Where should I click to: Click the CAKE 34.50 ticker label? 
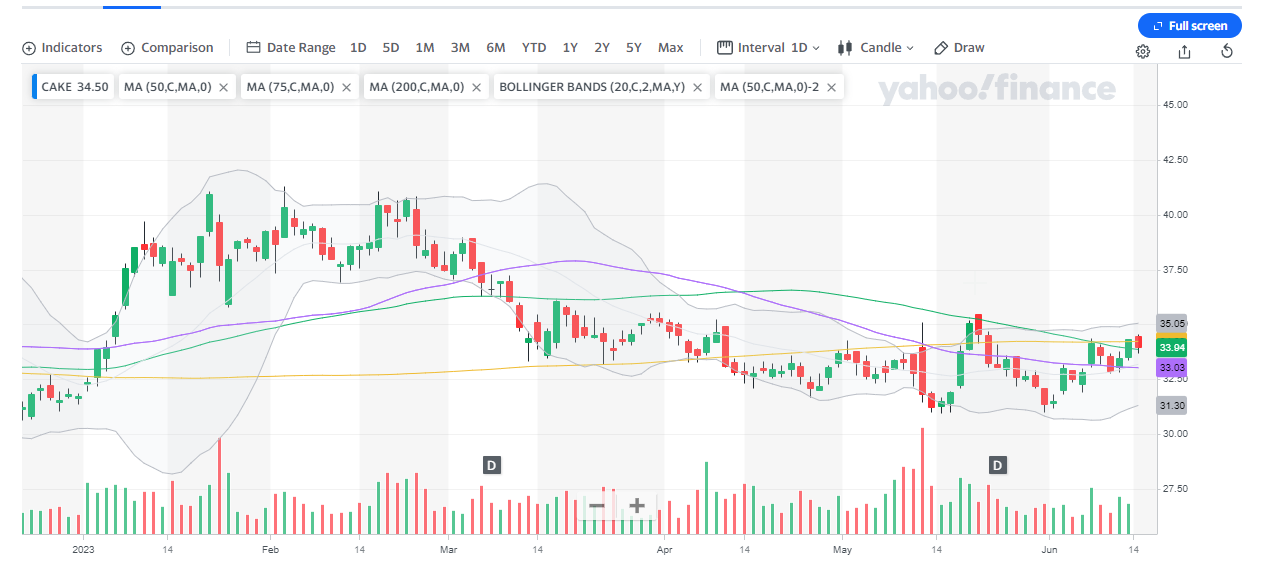(74, 88)
